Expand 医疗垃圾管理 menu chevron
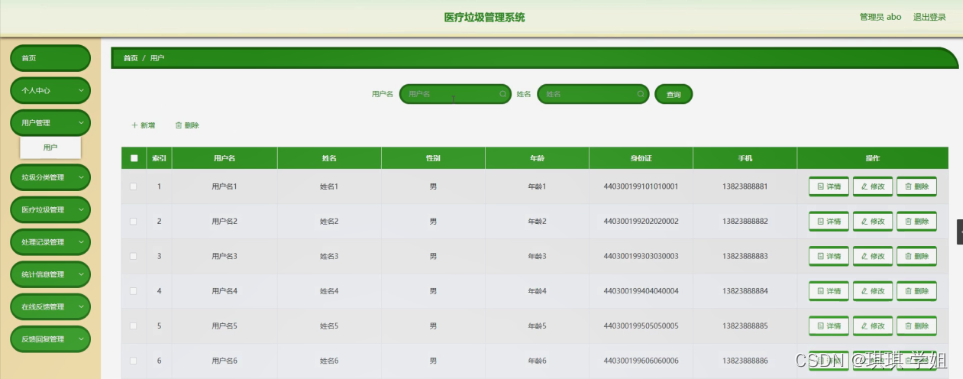The image size is (963, 379). (81, 209)
